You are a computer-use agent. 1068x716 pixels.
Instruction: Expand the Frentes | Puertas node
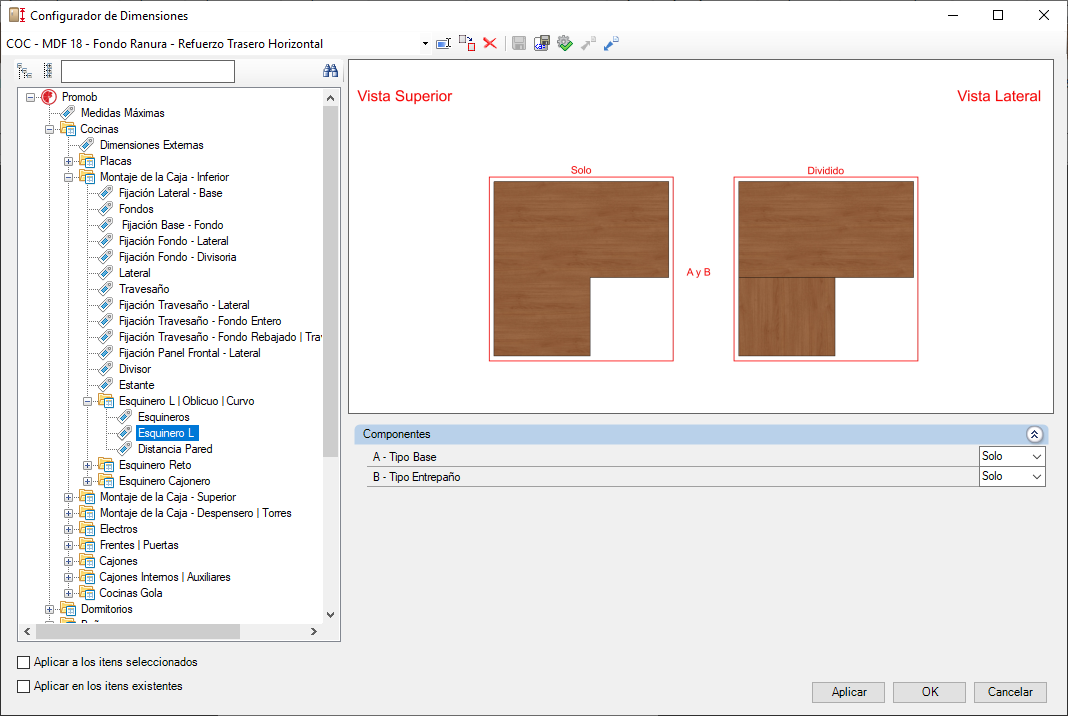point(69,546)
